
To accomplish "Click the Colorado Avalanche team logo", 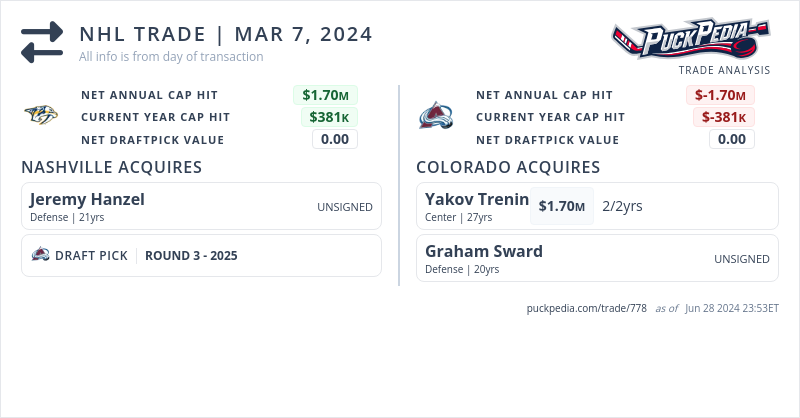I will pyautogui.click(x=435, y=116).
